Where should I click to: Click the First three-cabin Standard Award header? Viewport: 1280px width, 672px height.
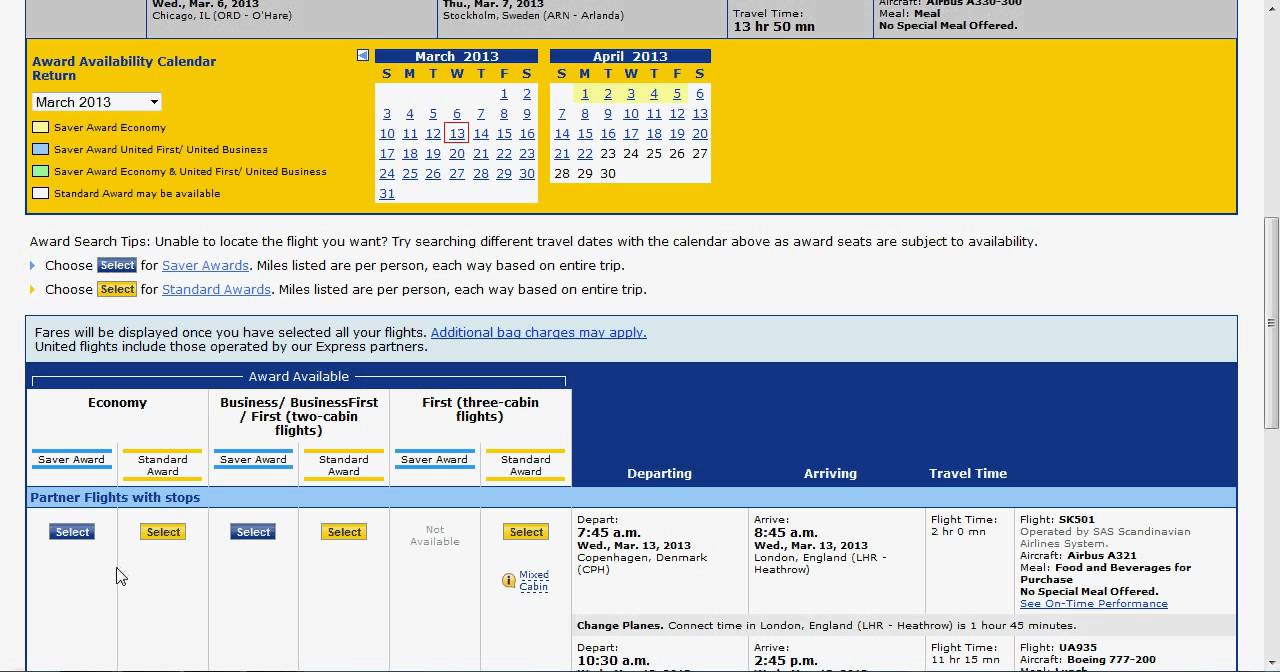click(x=525, y=465)
